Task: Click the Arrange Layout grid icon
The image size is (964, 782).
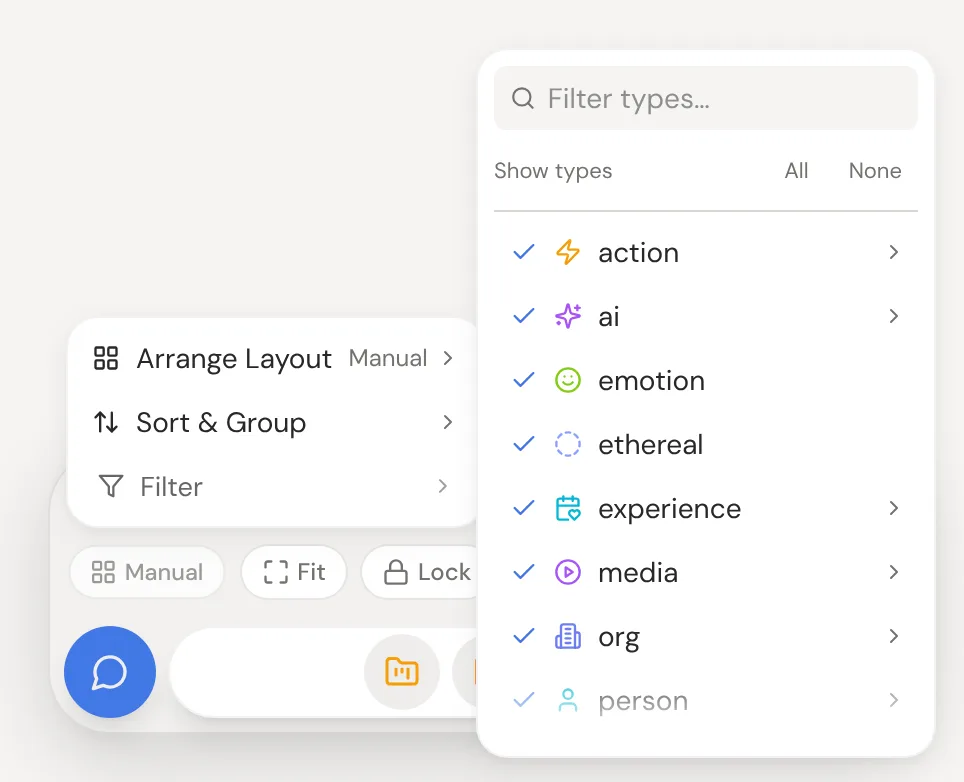Action: [106, 358]
